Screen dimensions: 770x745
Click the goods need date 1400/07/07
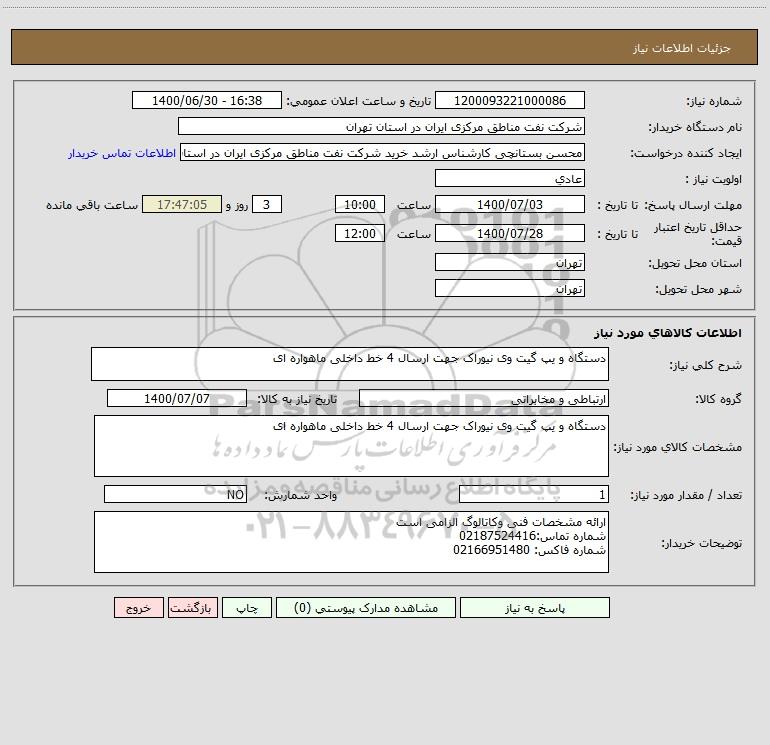[x=177, y=398]
